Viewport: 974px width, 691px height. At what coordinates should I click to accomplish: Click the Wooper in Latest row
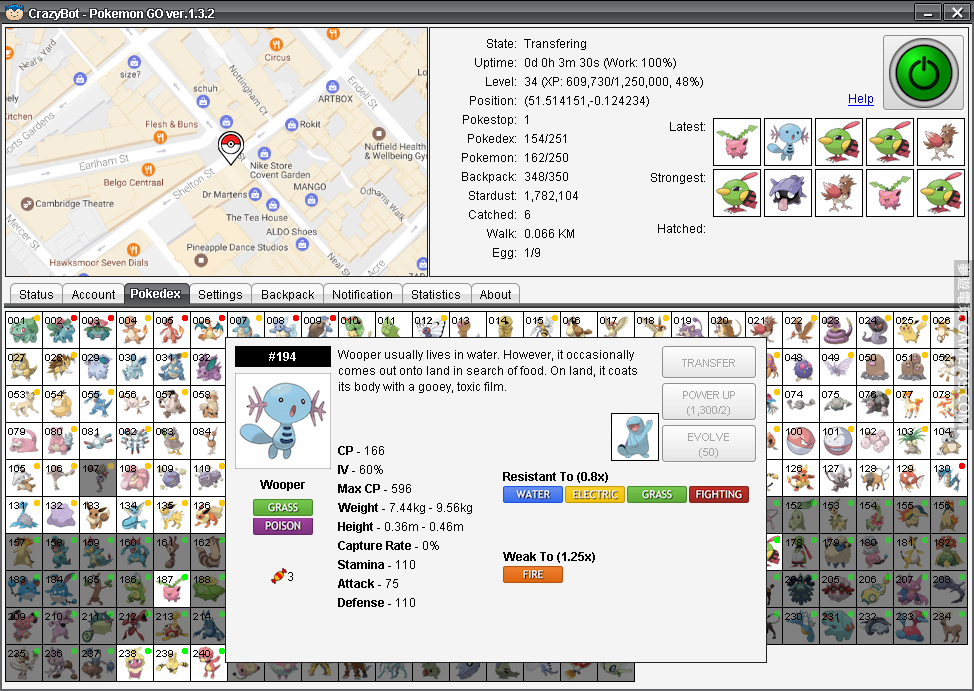pos(788,142)
